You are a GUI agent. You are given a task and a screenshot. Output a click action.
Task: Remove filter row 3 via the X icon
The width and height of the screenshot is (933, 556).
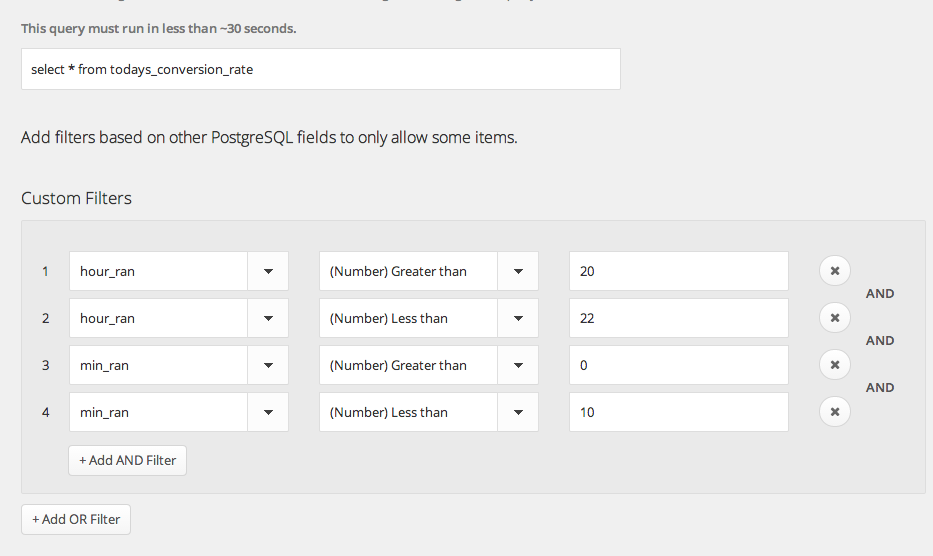[835, 364]
